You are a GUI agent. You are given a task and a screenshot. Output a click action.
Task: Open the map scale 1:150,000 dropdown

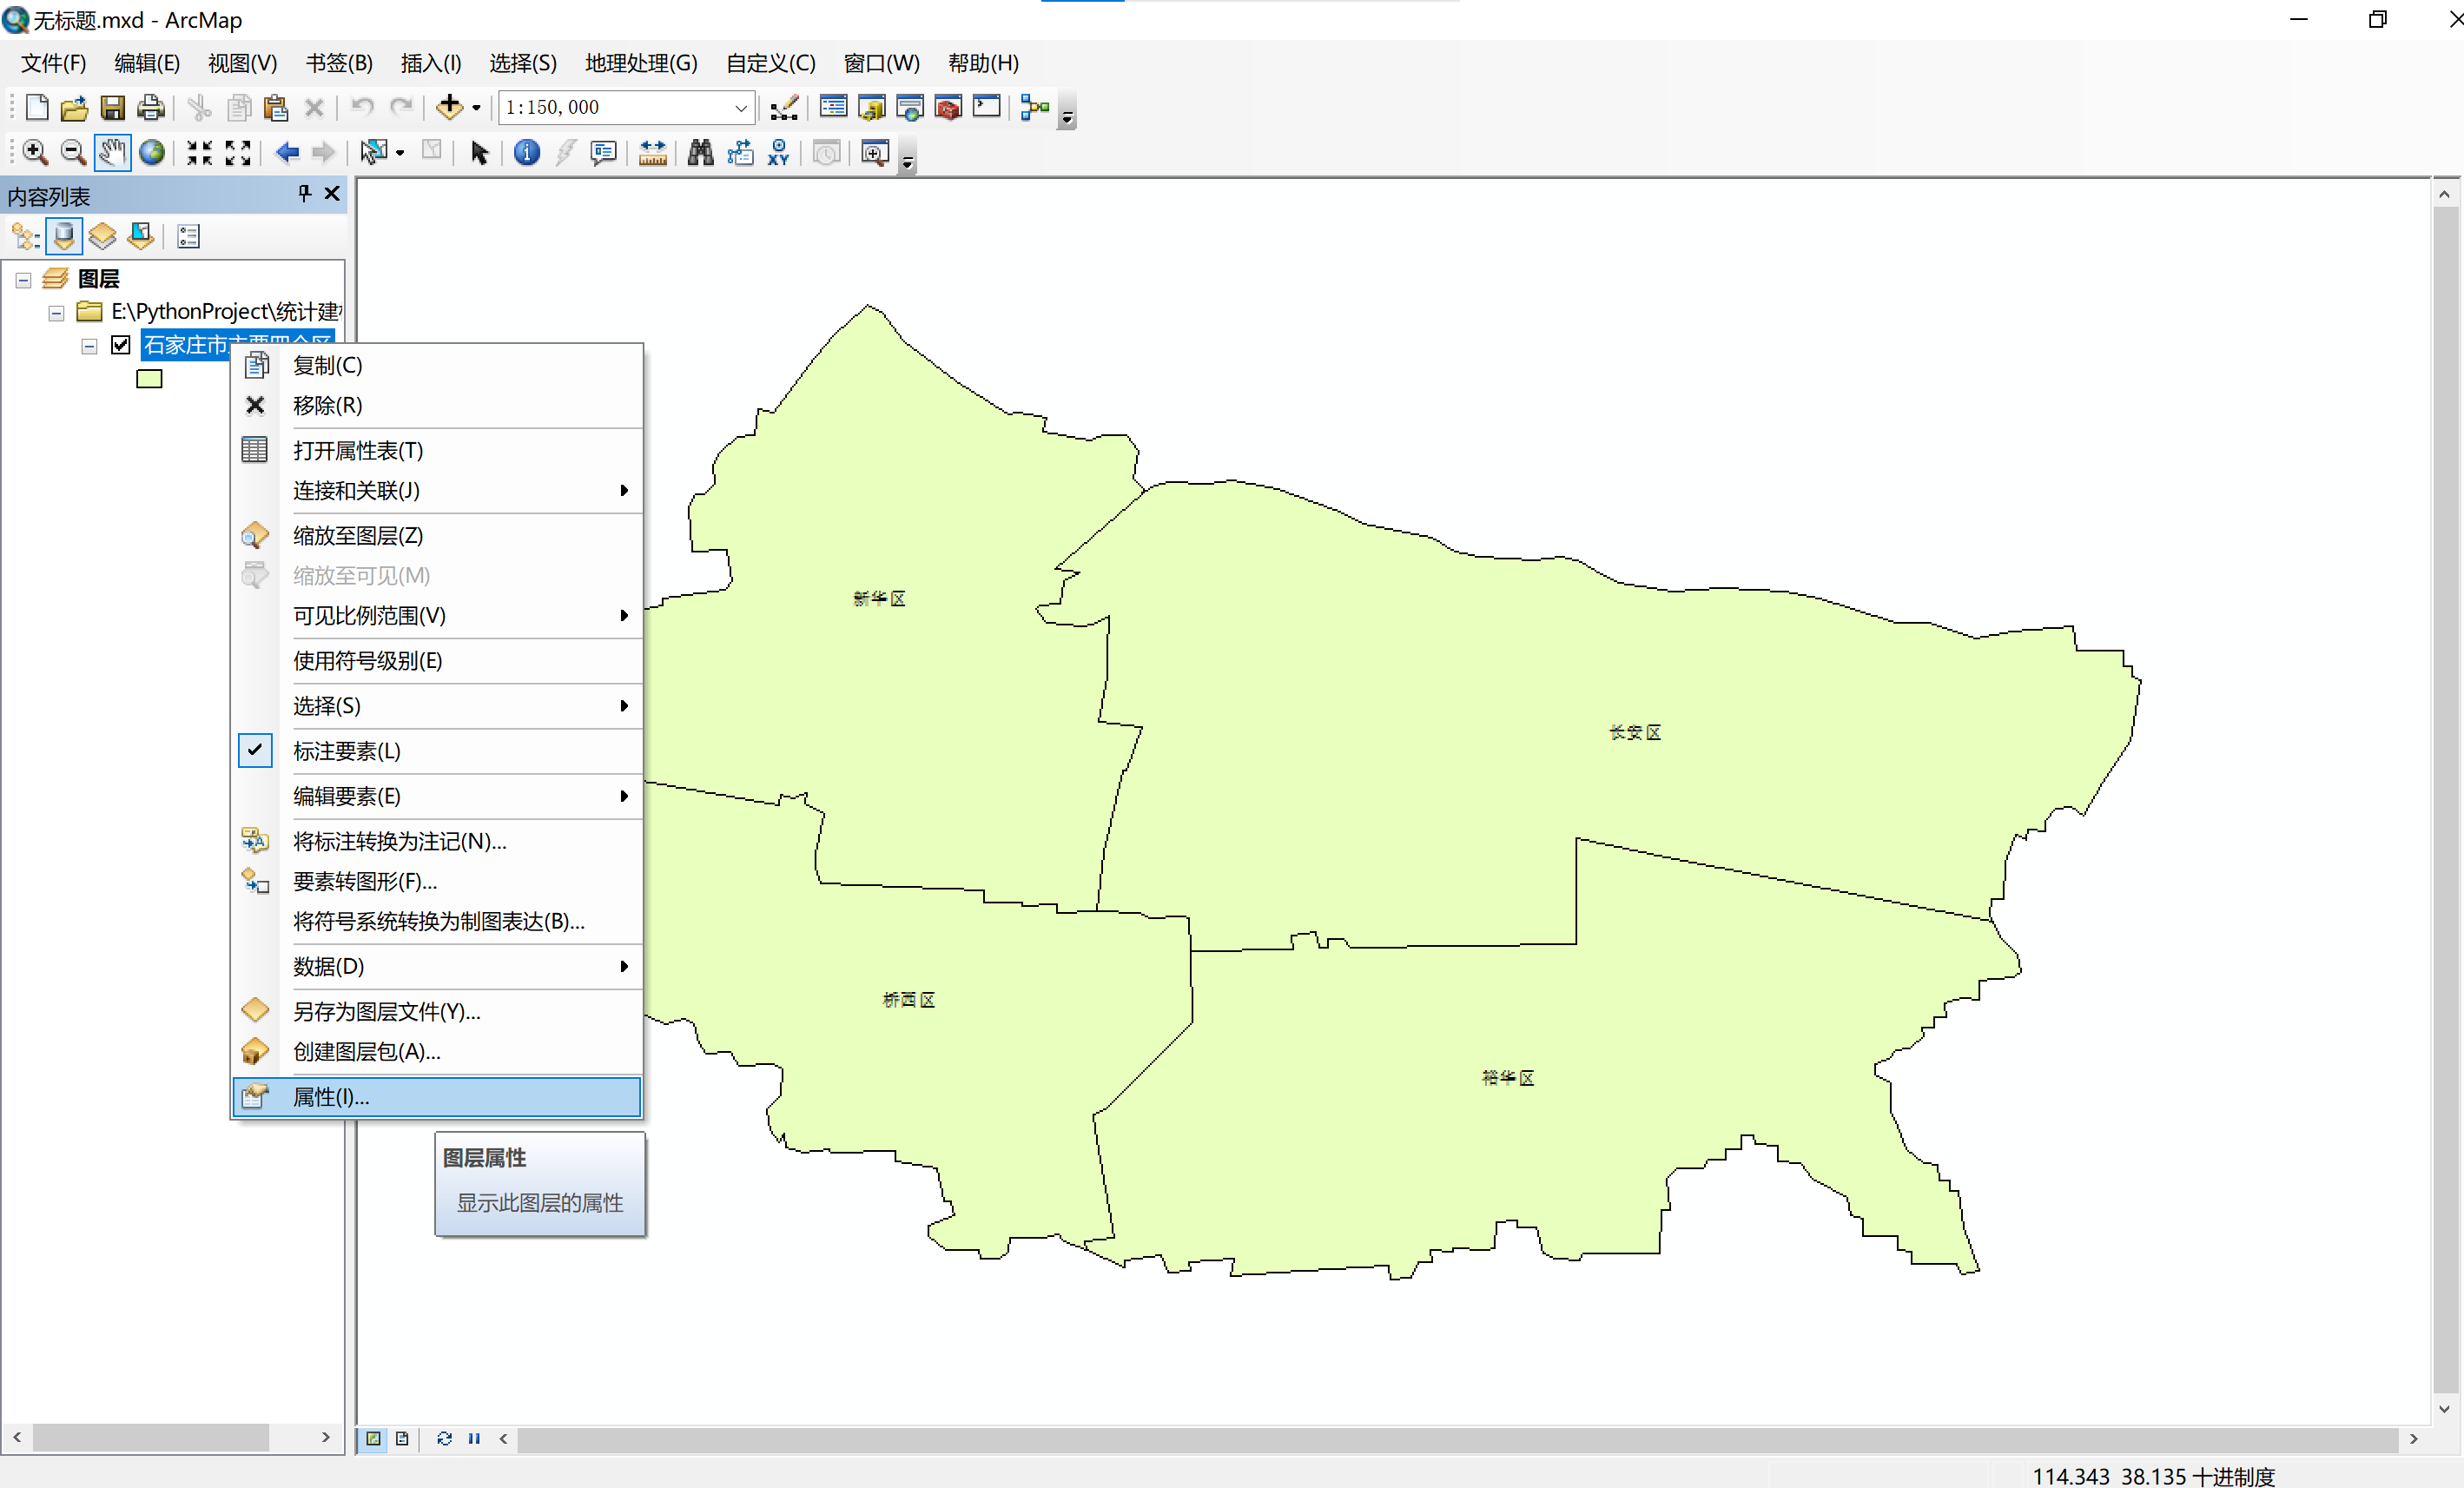point(740,107)
